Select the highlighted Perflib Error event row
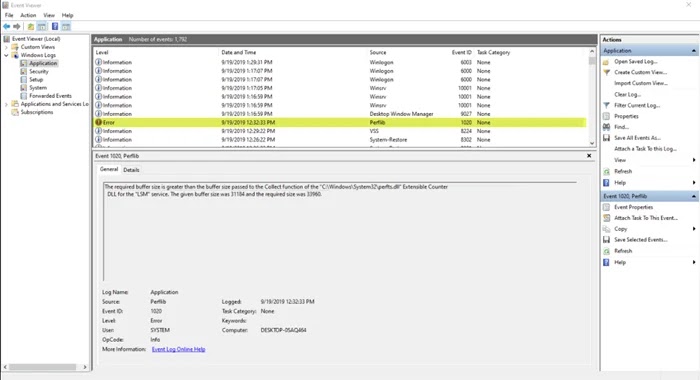Screen dimensions: 700x380 340,122
